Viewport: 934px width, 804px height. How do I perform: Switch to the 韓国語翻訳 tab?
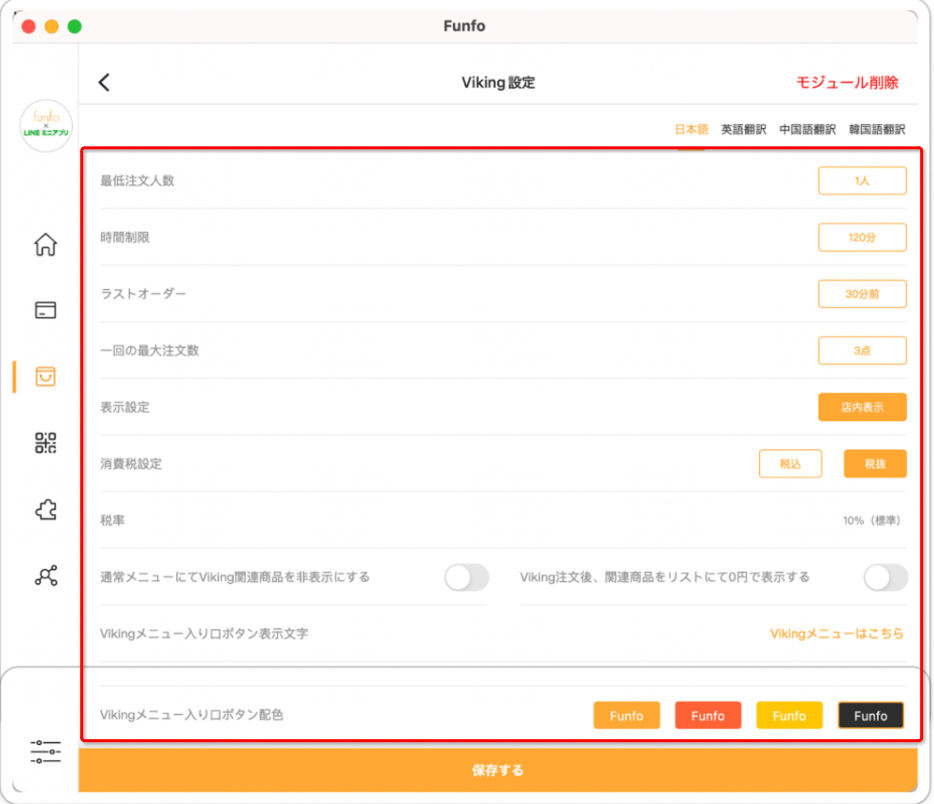pos(877,129)
